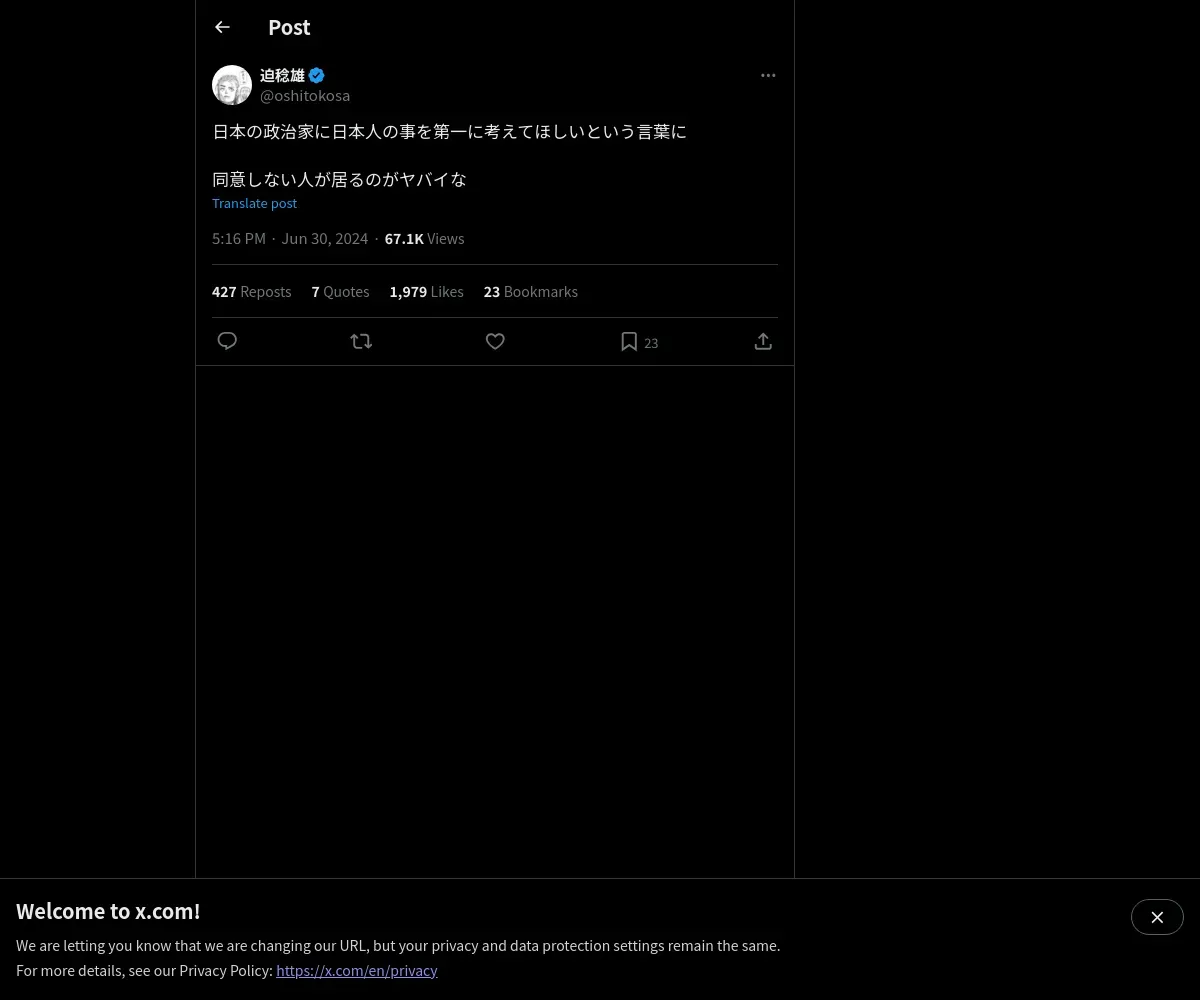
Task: Open the reply speech bubble icon
Action: pyautogui.click(x=227, y=341)
